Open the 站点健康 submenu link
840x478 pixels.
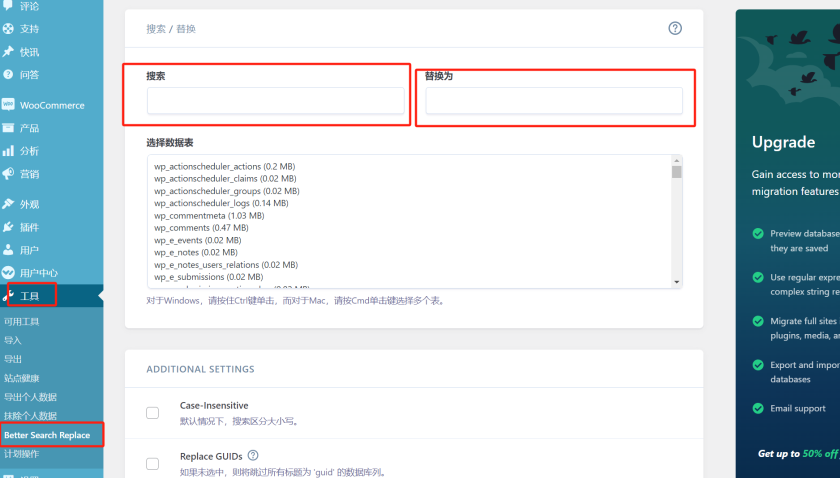[x=21, y=378]
